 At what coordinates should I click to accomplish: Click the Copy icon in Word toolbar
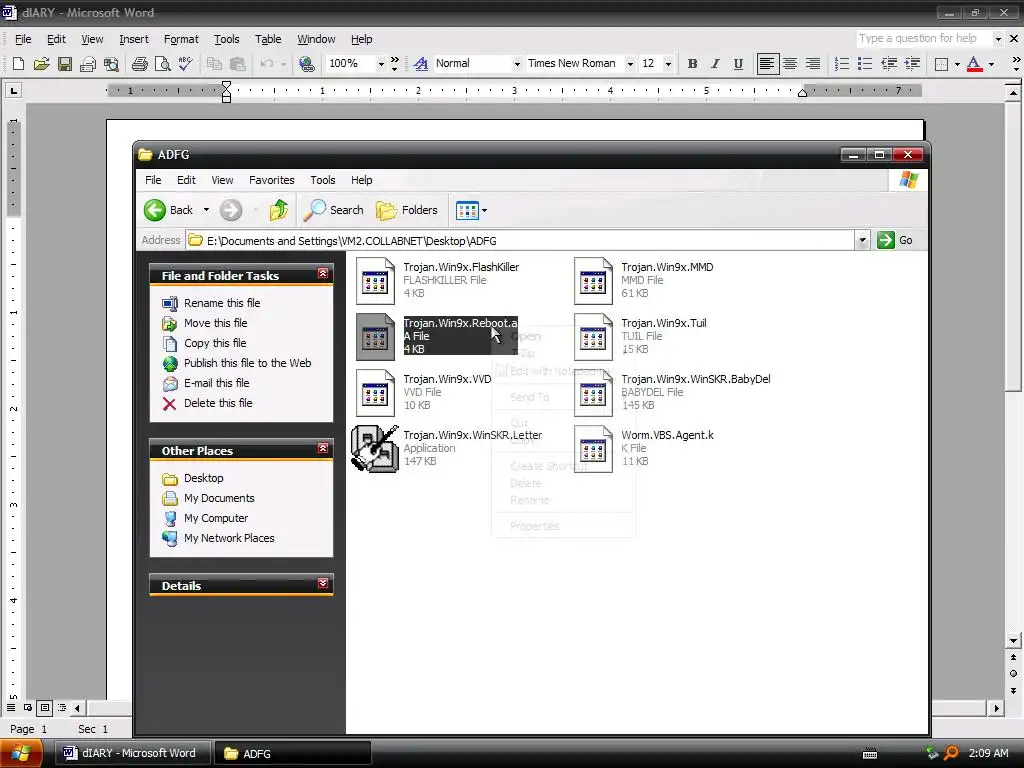214,63
